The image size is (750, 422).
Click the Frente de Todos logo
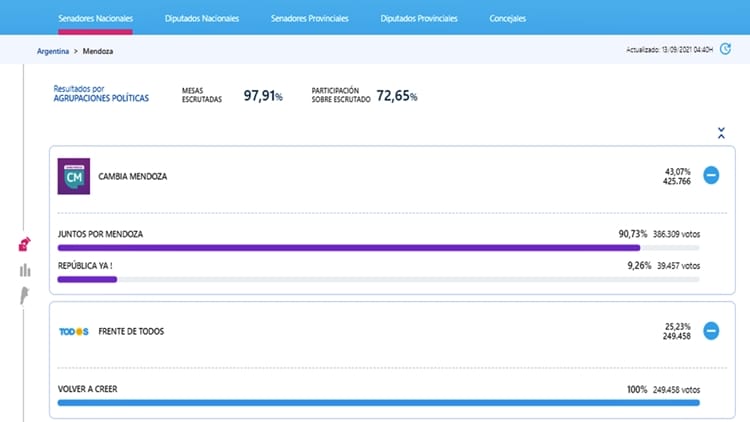tap(74, 332)
